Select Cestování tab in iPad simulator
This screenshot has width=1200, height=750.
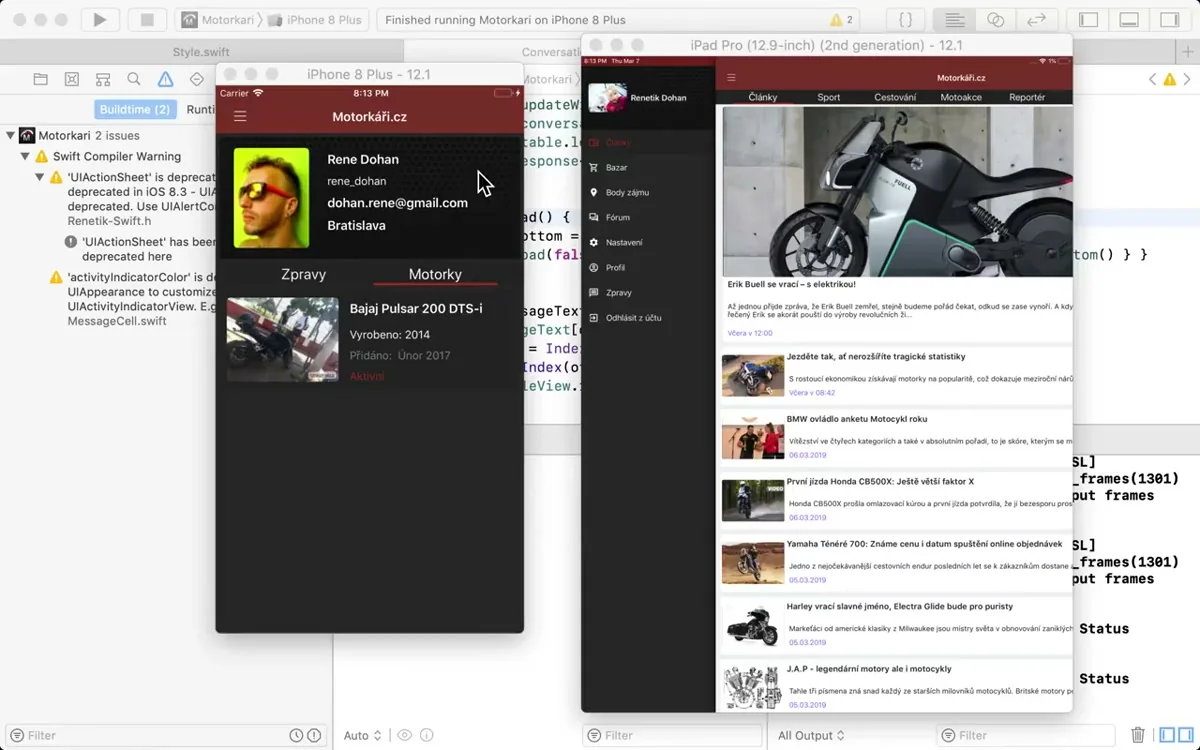[x=895, y=97]
